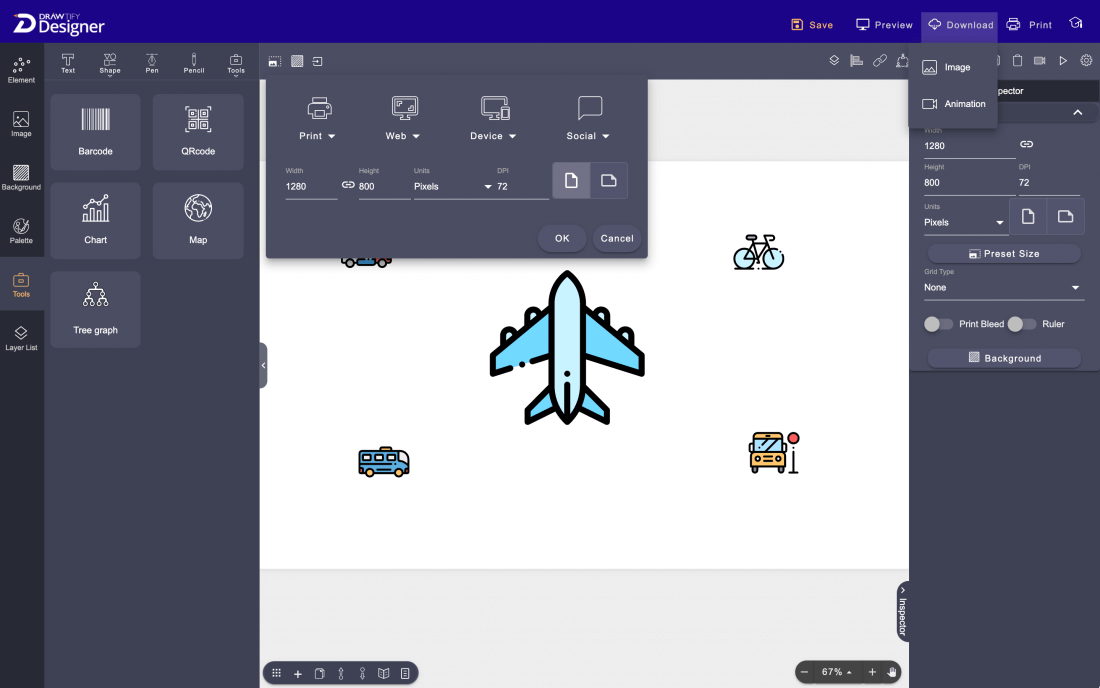This screenshot has width=1100, height=688.
Task: Open Grid Type dropdown in inspector
Action: pos(1002,288)
